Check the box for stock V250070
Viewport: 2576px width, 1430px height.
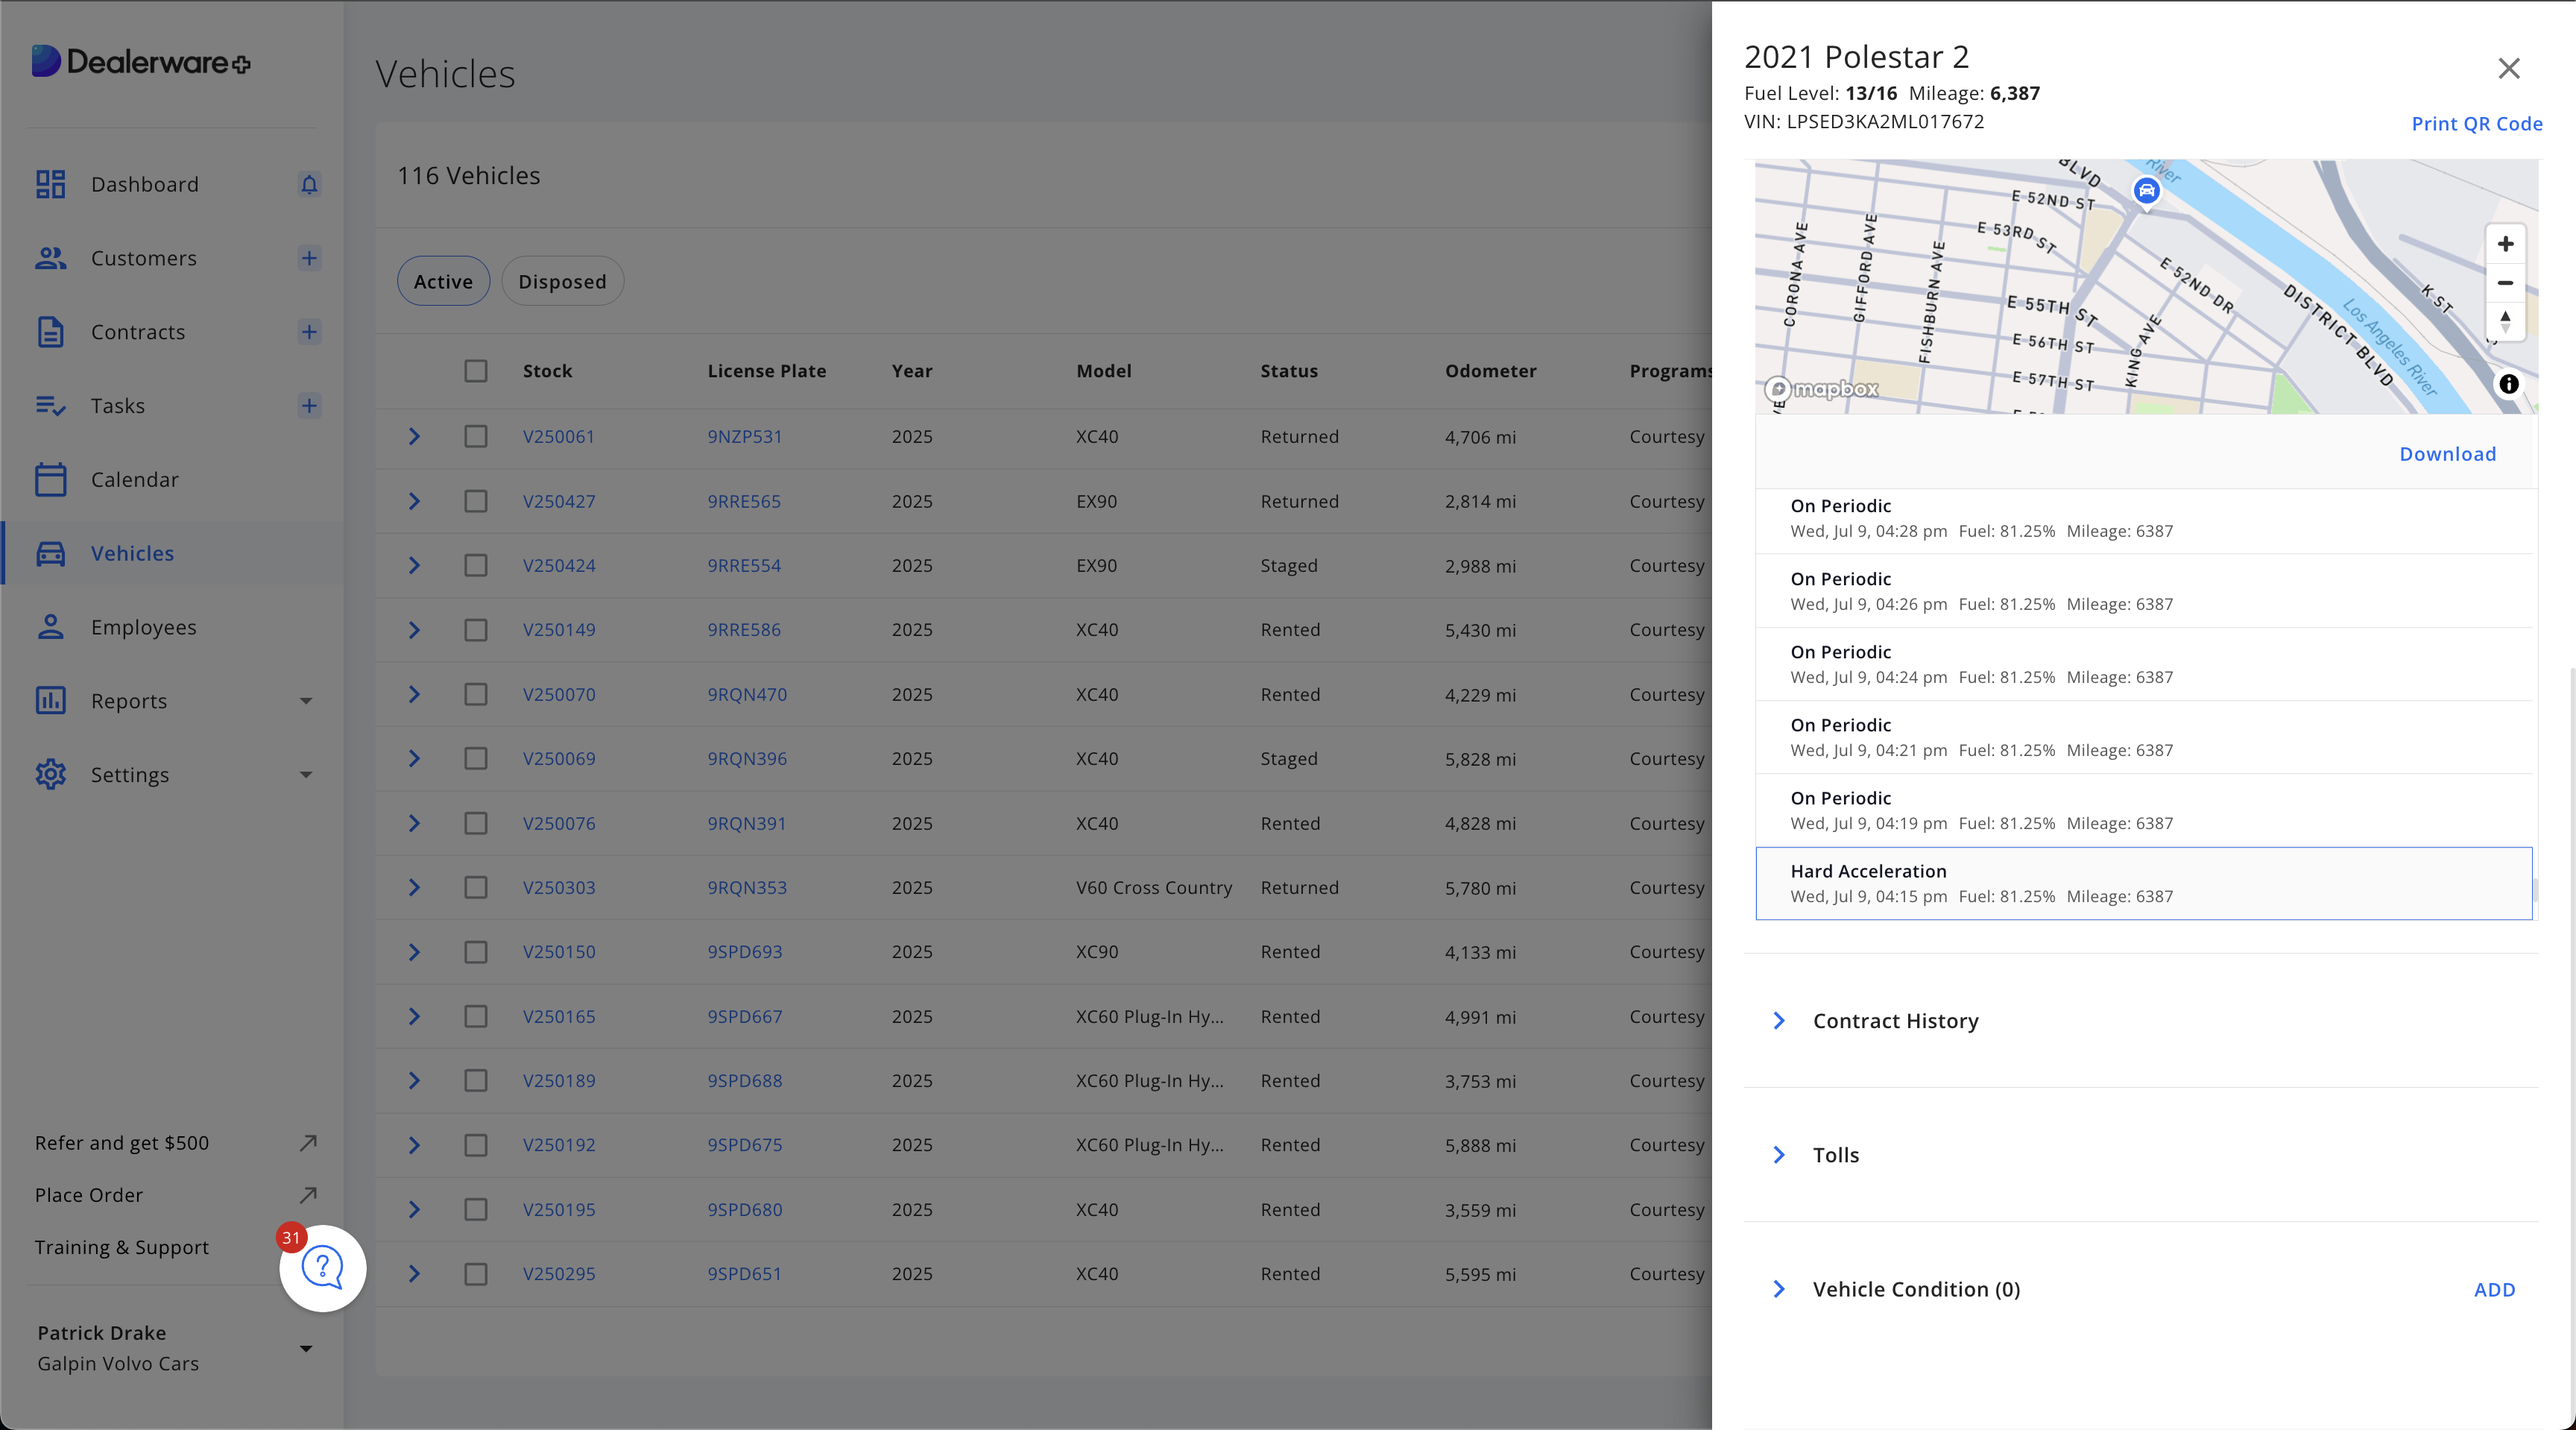(x=476, y=694)
